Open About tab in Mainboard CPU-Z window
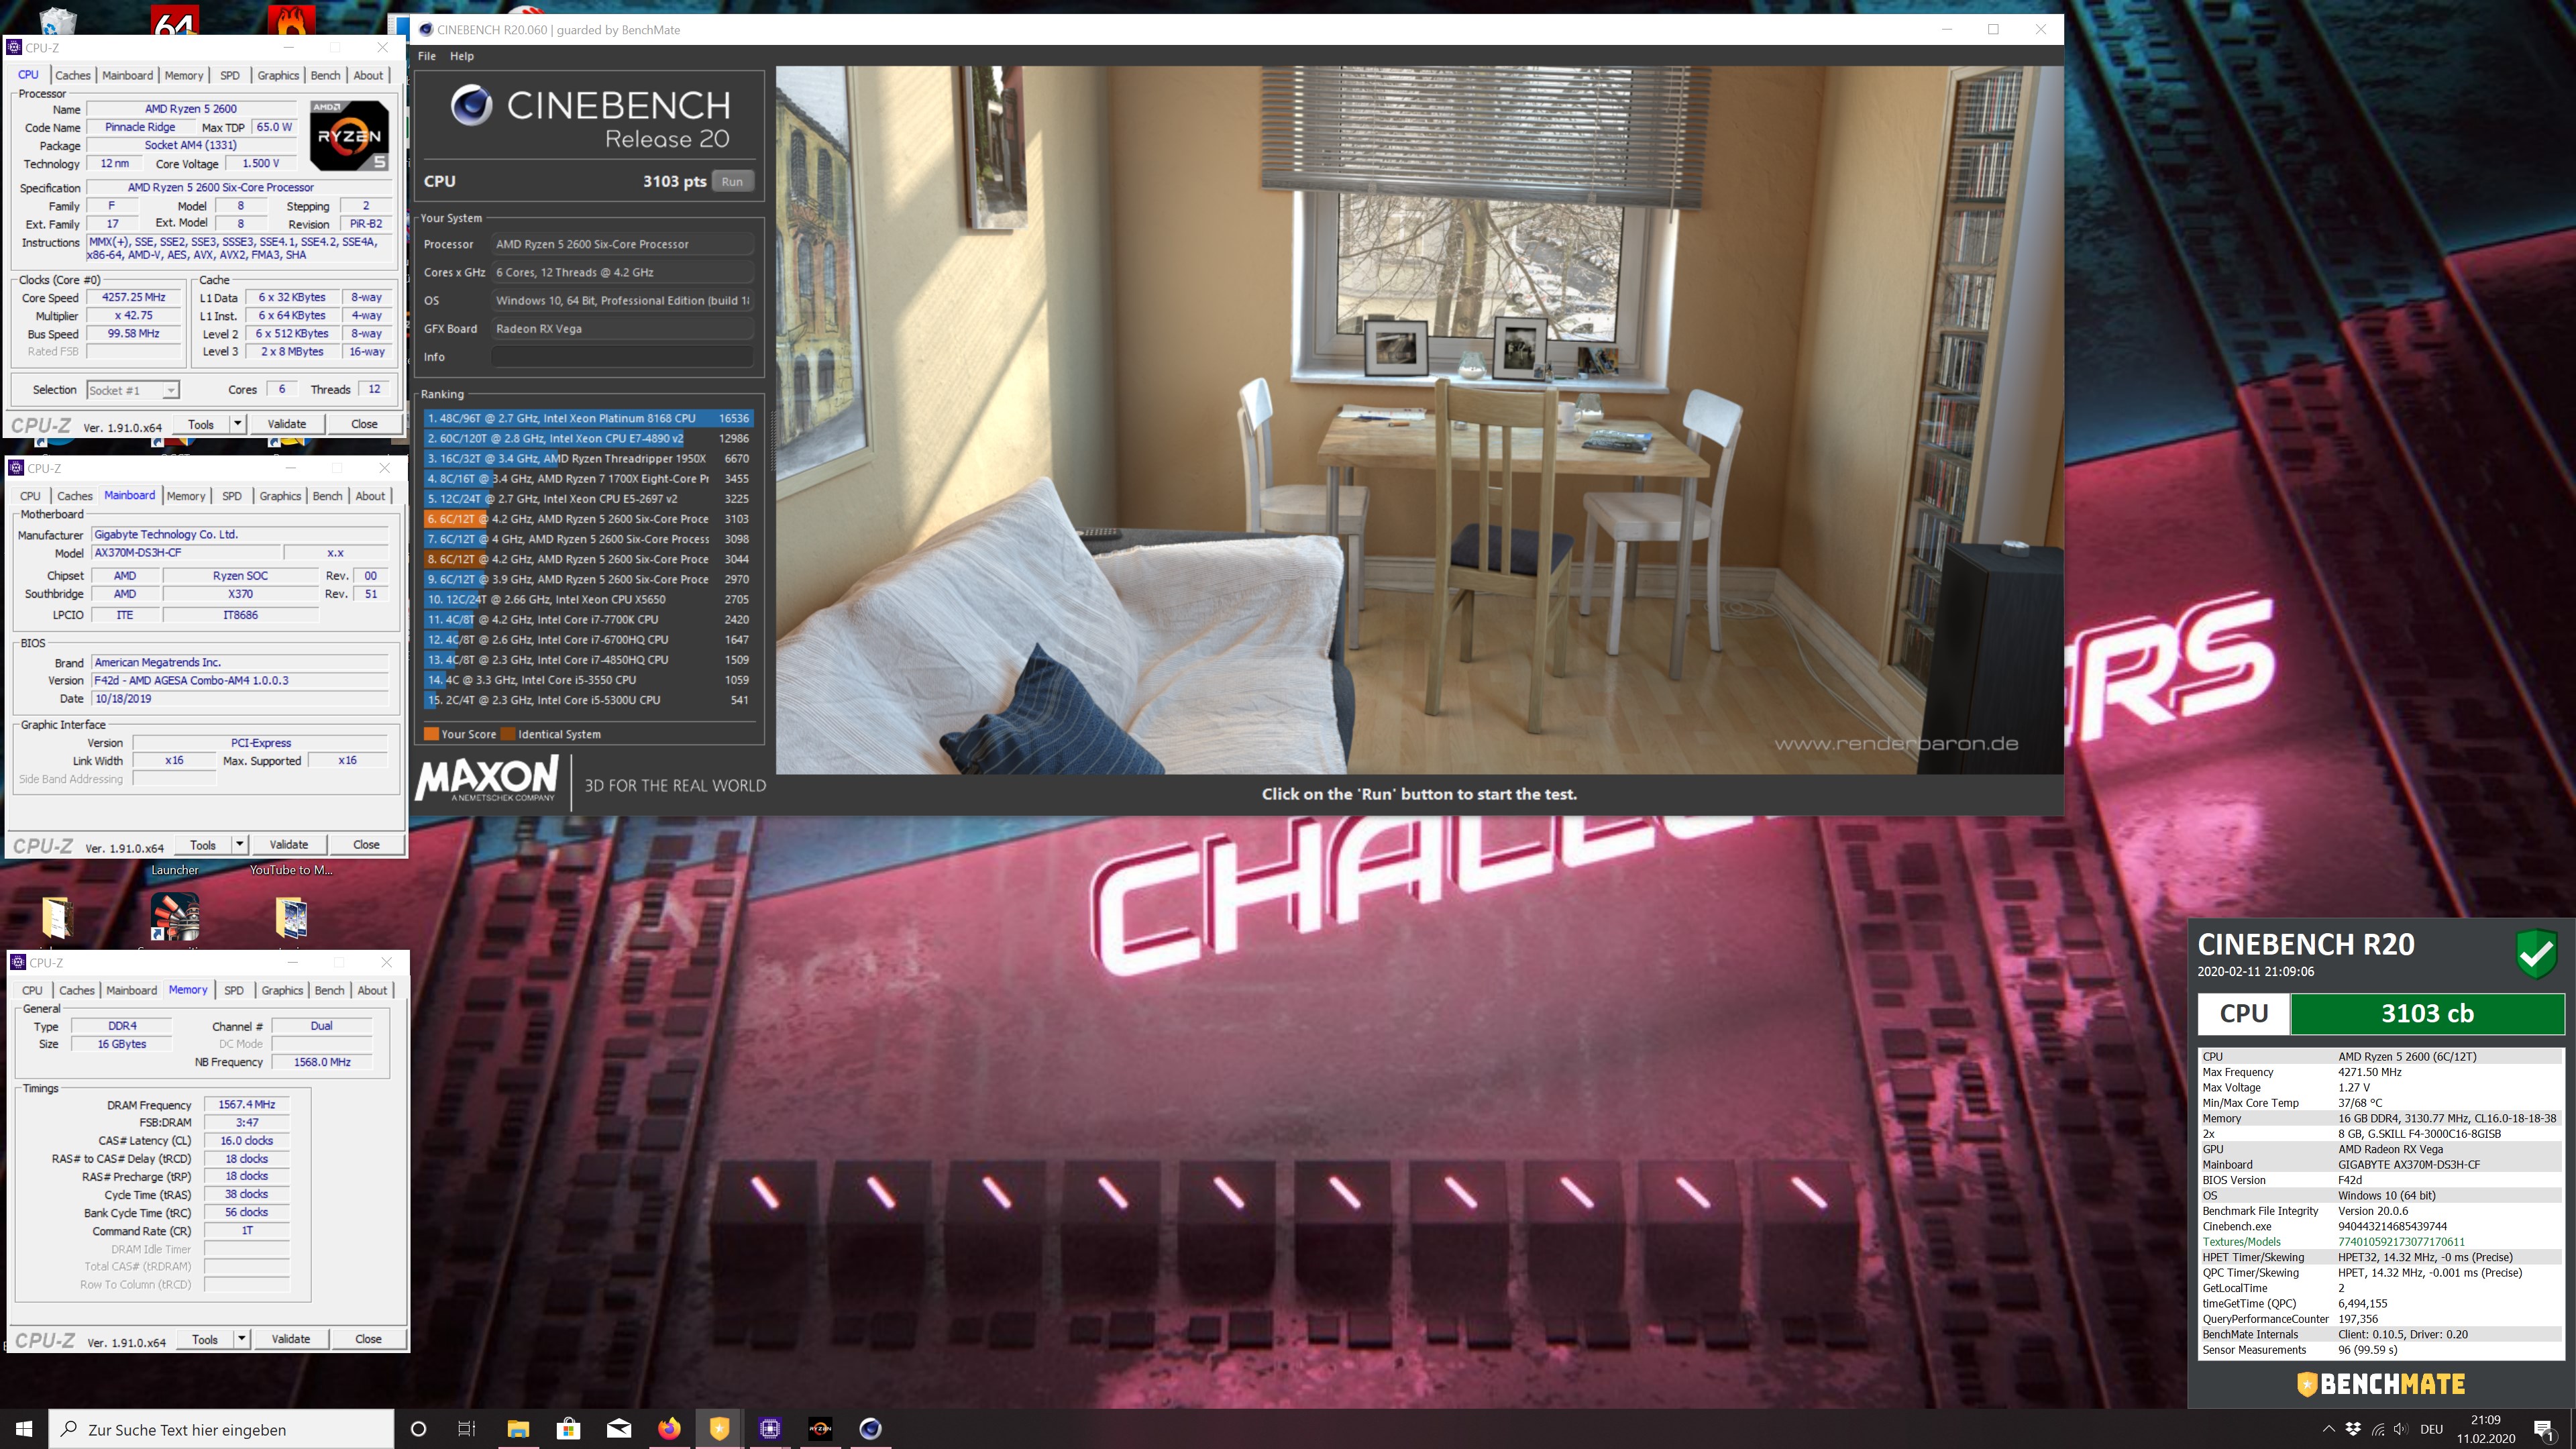Screen dimensions: 2576x1449 click(370, 496)
